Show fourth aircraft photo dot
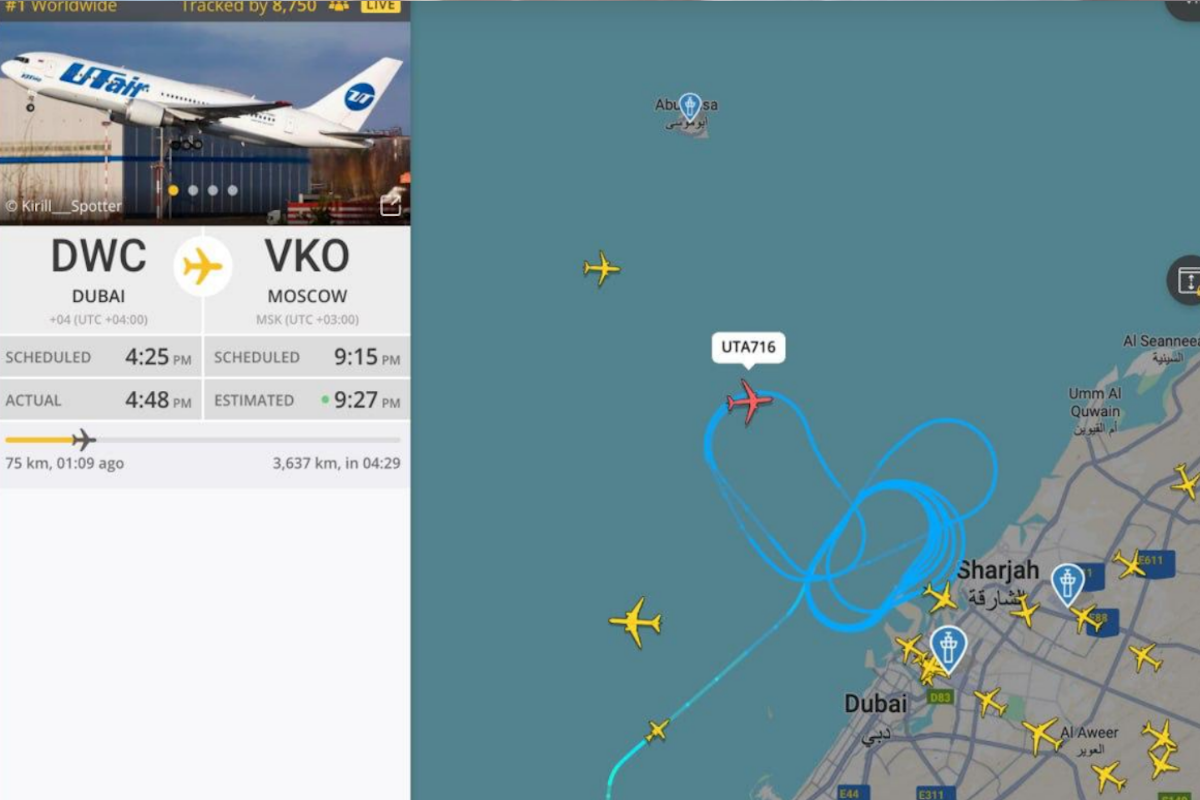Viewport: 1200px width, 800px height. tap(232, 190)
